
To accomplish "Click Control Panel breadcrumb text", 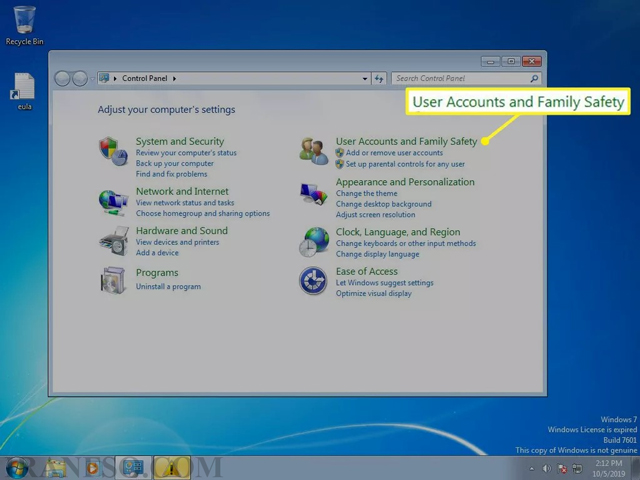I will [x=144, y=78].
